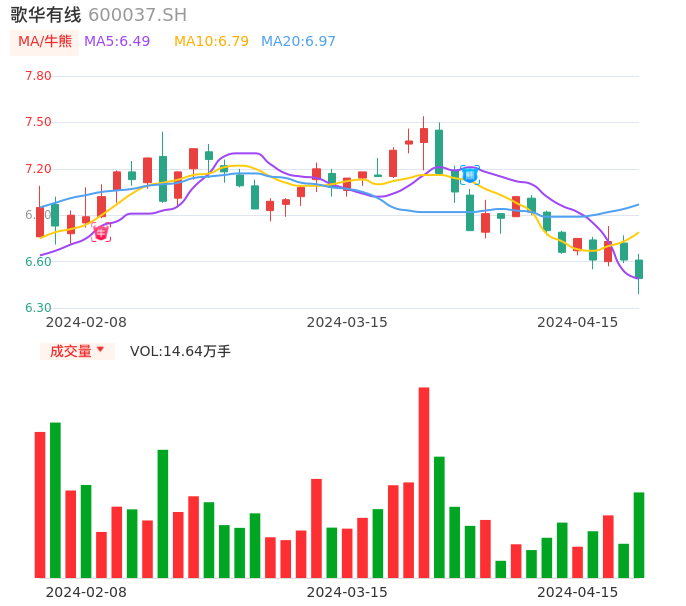Click the first red volume bar

(40, 505)
